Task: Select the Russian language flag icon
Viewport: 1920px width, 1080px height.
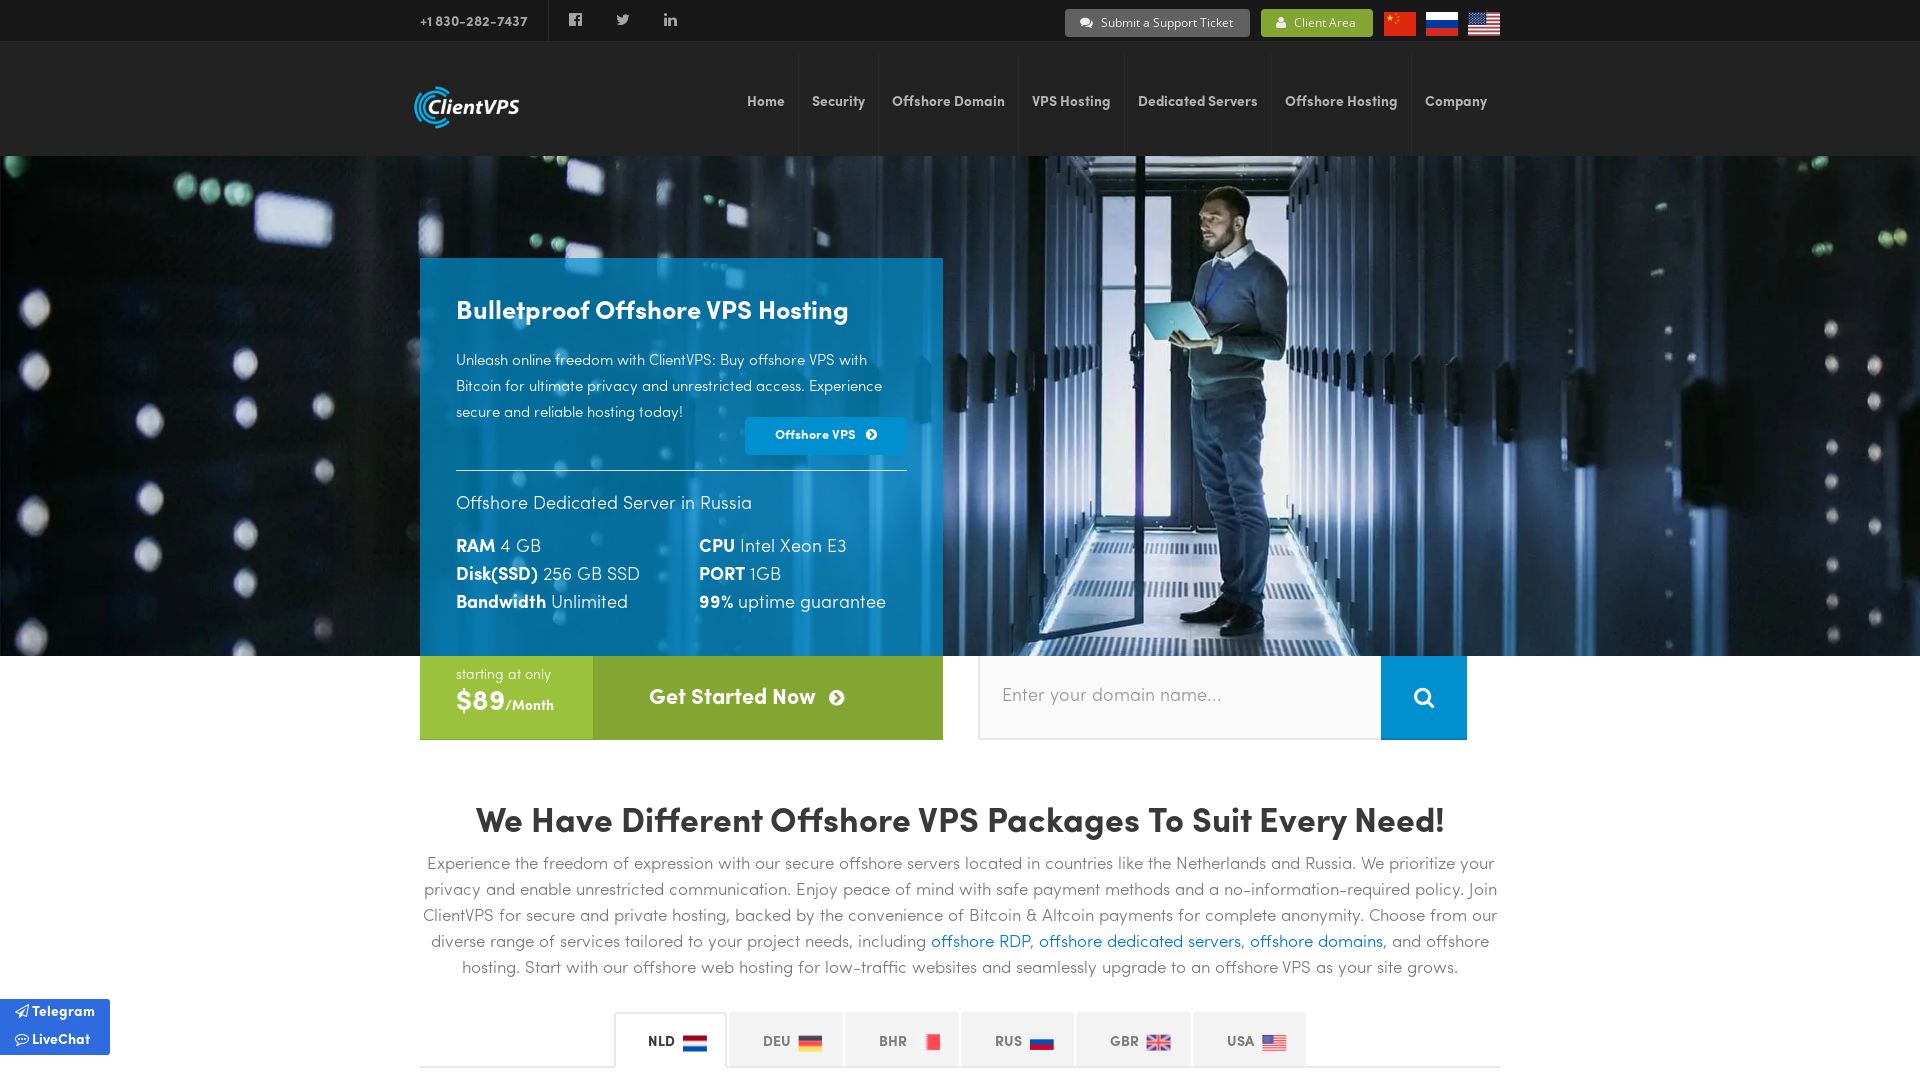Action: pos(1441,22)
